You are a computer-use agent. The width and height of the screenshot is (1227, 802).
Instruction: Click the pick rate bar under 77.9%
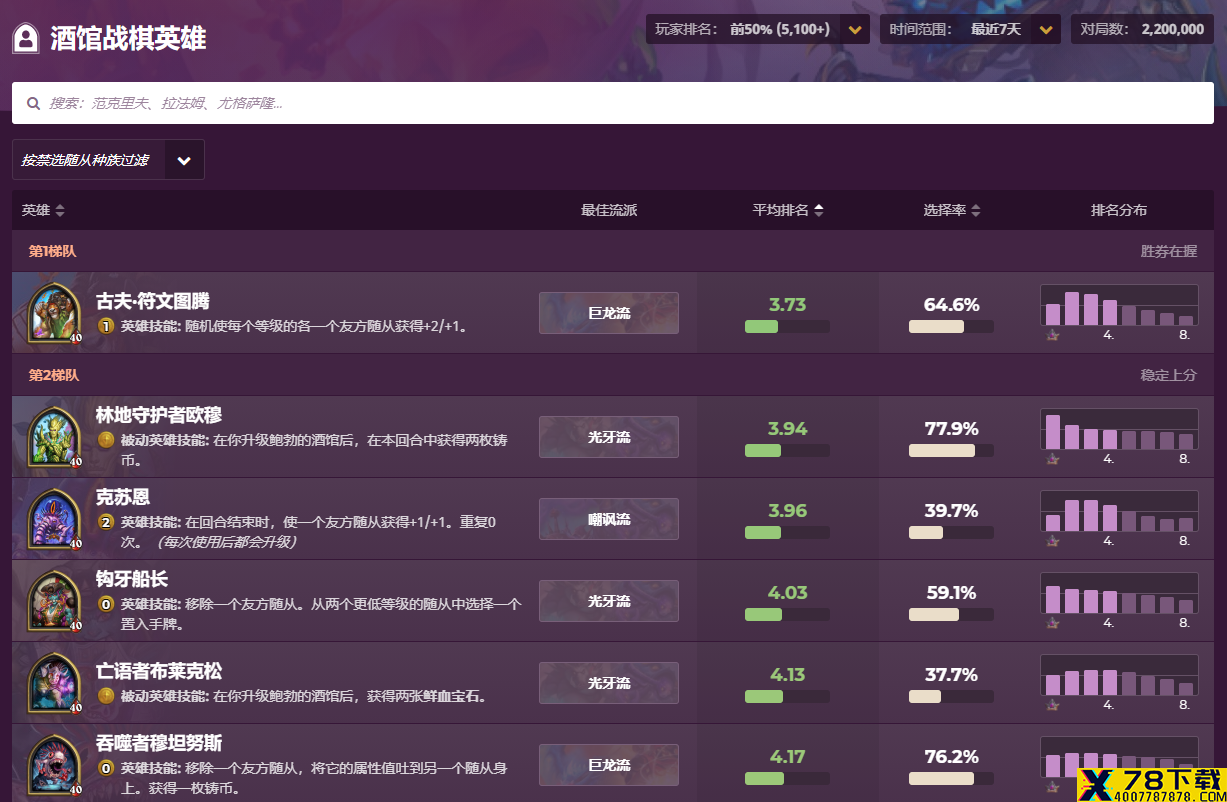pyautogui.click(x=951, y=450)
